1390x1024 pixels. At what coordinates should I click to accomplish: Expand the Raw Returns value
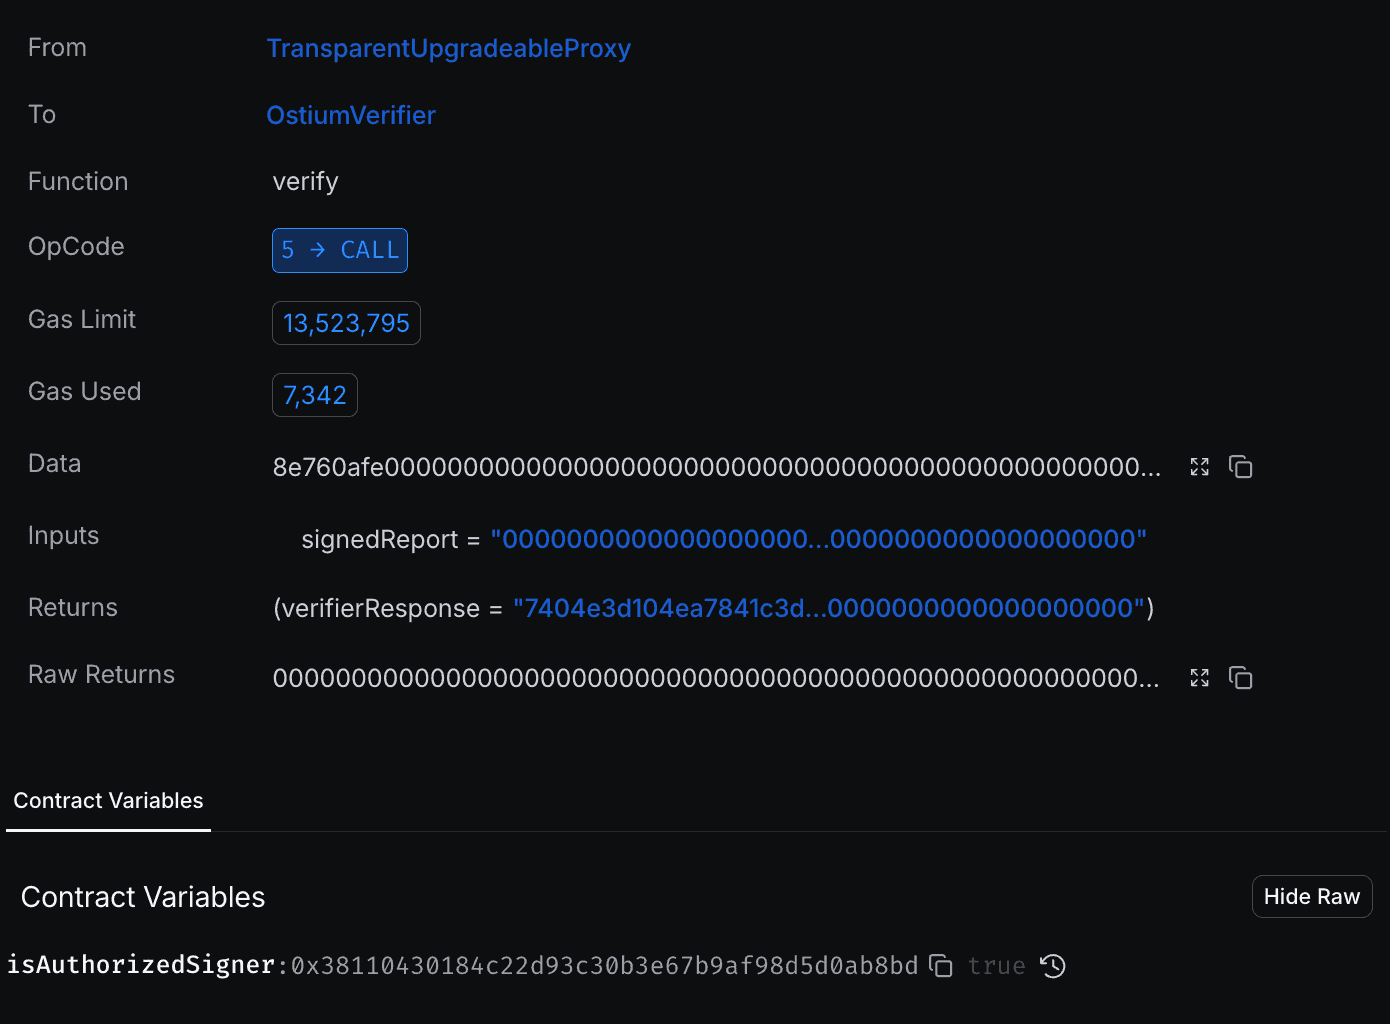[x=1200, y=678]
